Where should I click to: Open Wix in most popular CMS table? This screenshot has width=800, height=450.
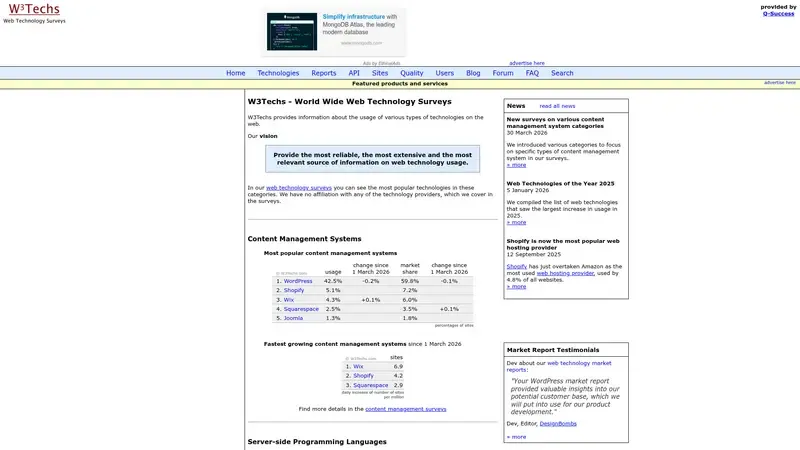[x=289, y=300]
